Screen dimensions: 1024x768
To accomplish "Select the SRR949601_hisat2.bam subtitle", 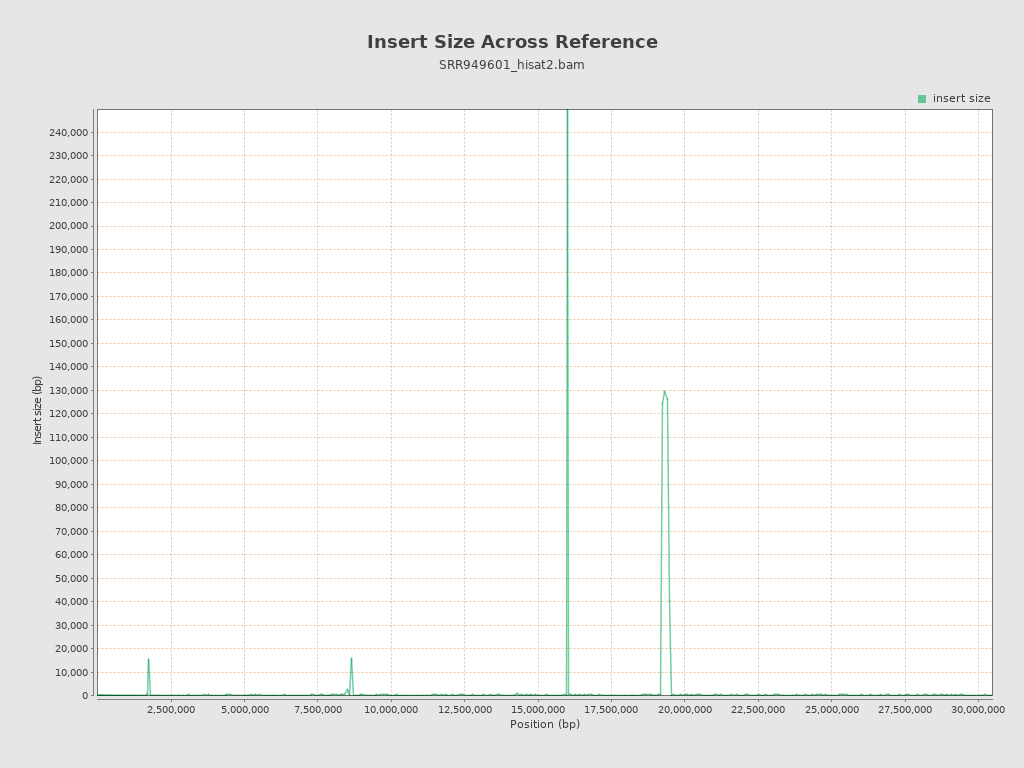I will tap(512, 65).
